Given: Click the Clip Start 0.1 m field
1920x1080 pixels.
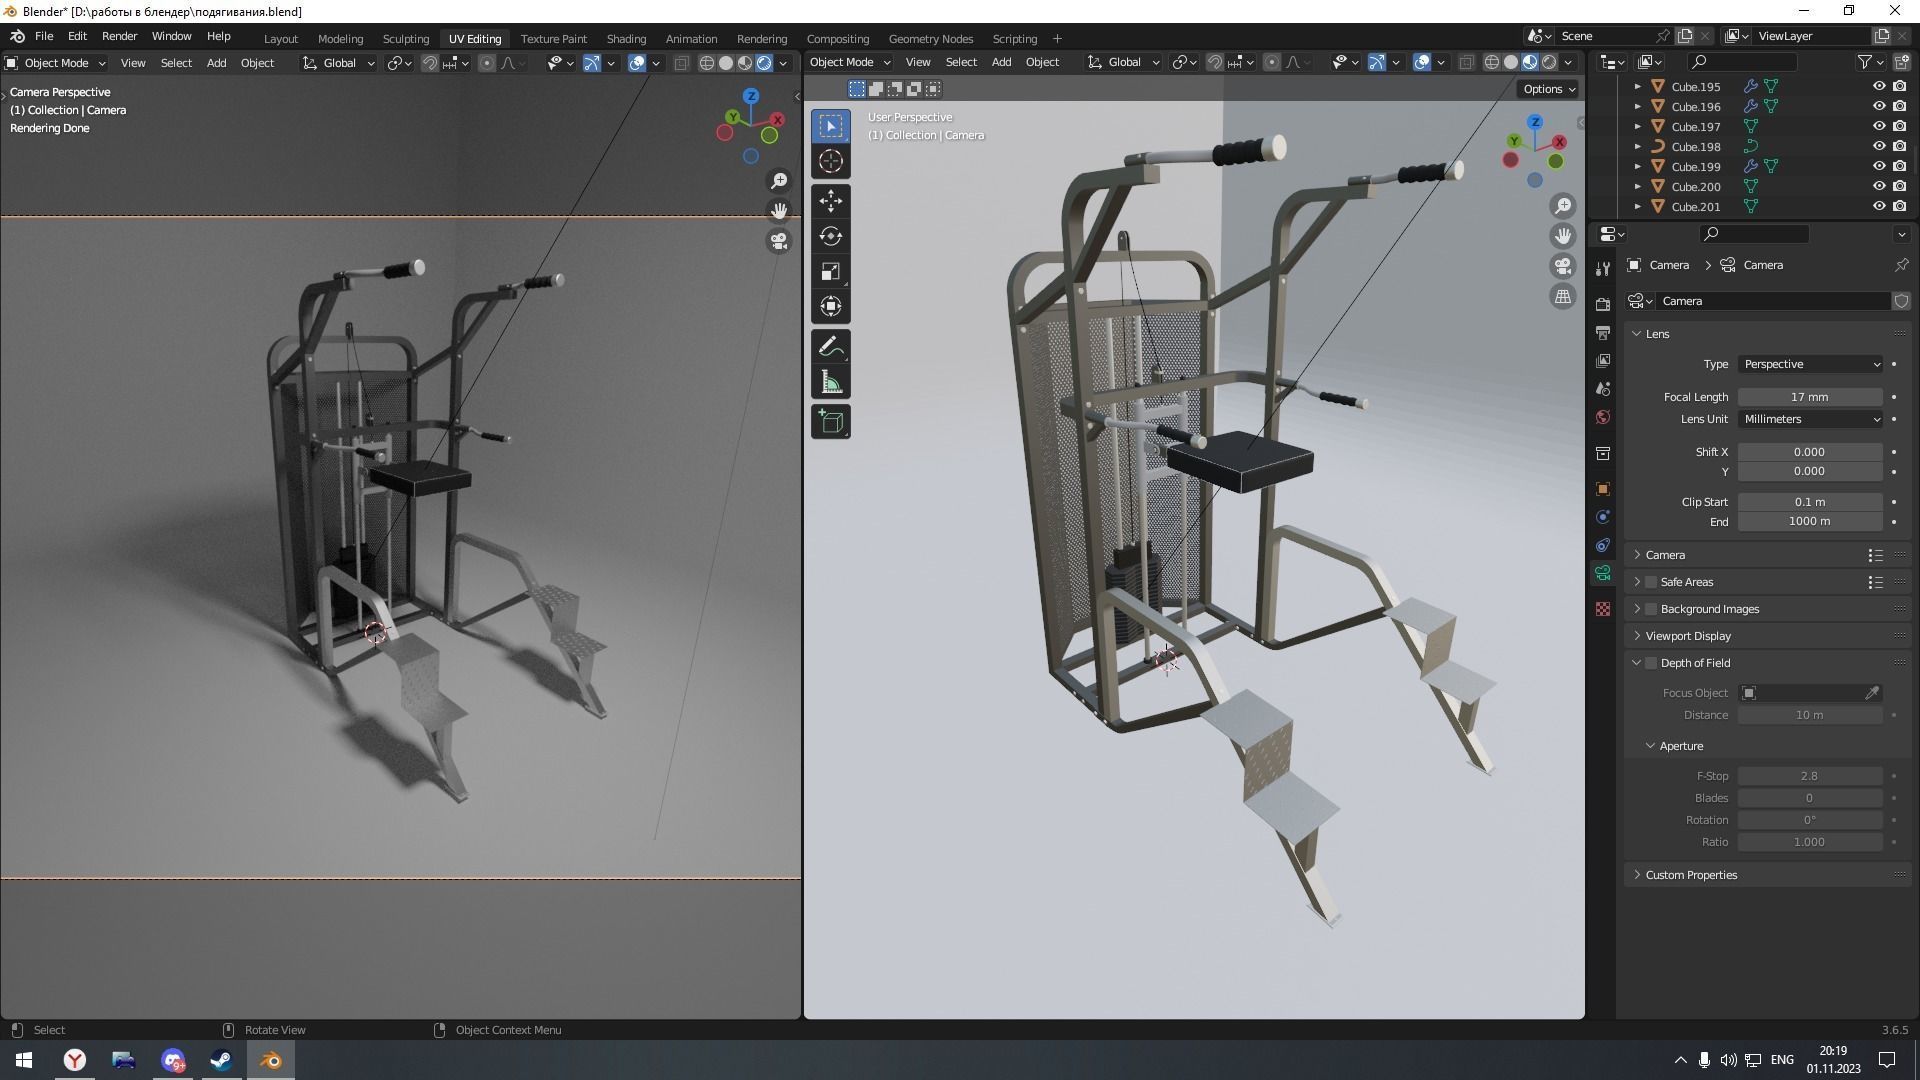Looking at the screenshot, I should [1810, 502].
